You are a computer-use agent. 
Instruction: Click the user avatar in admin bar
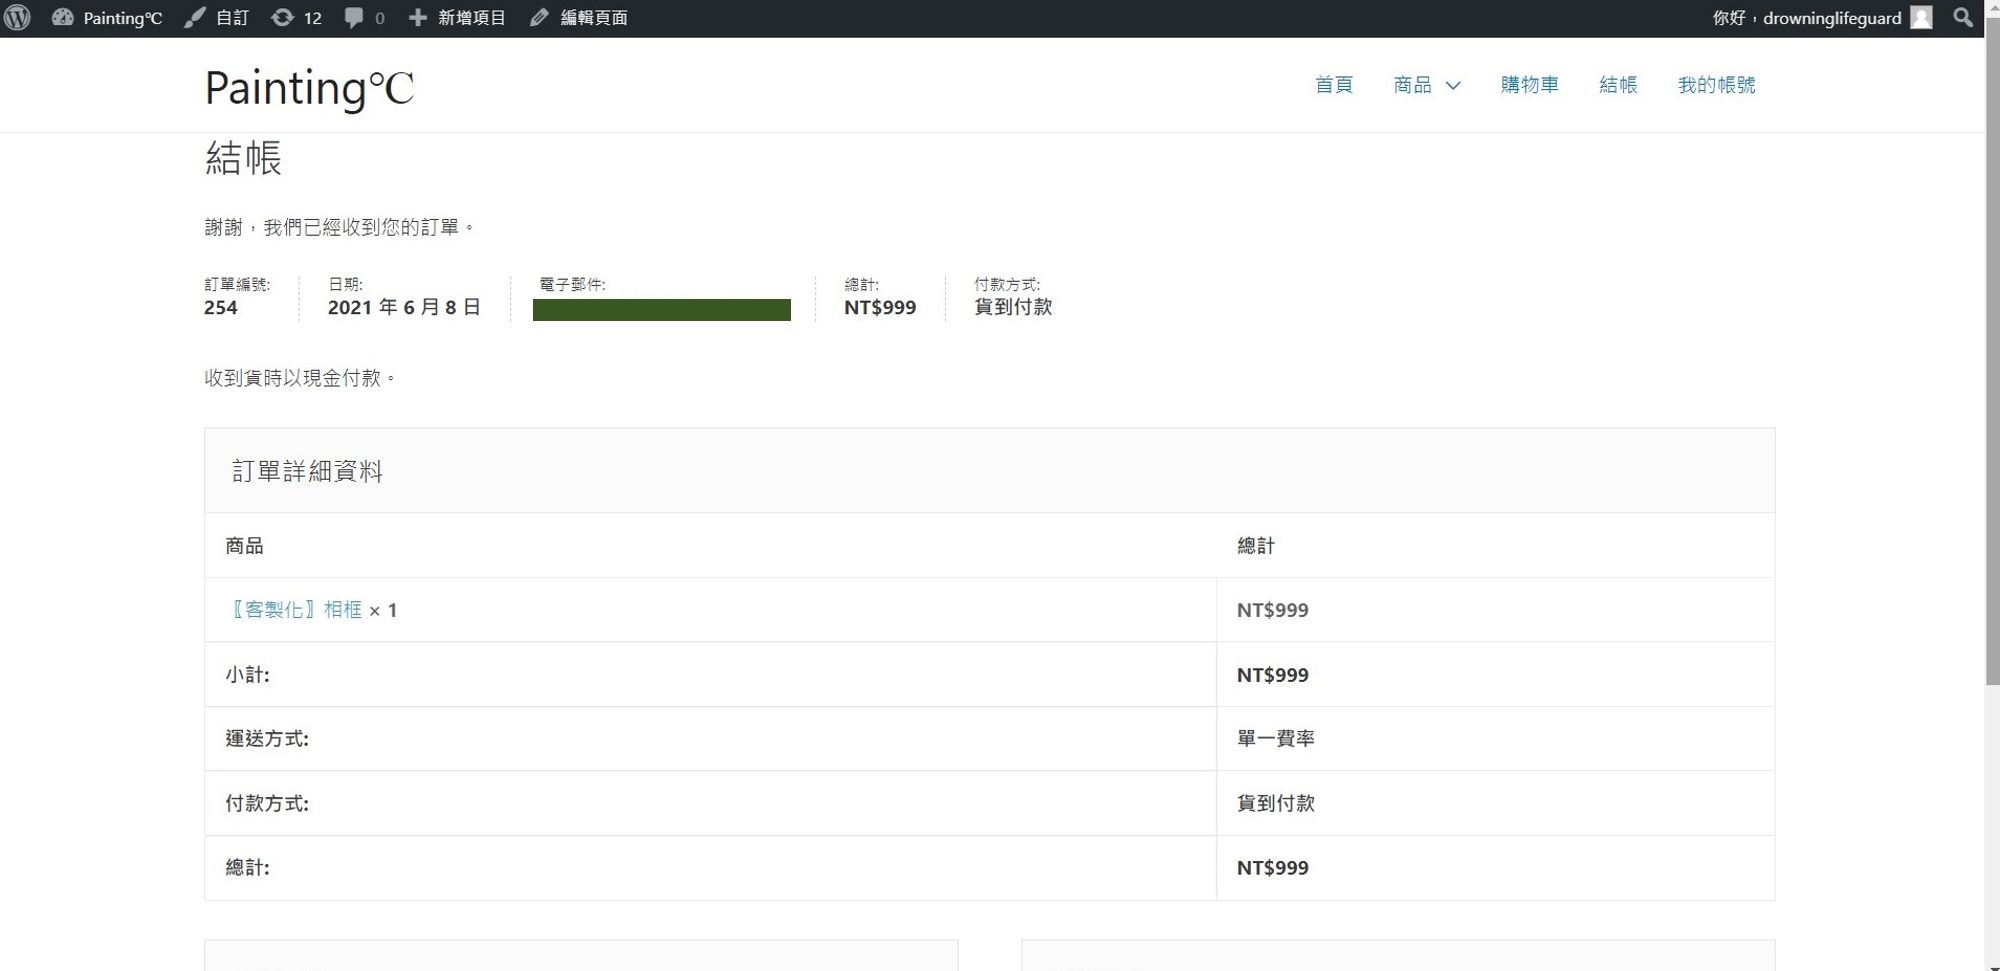(x=1921, y=18)
